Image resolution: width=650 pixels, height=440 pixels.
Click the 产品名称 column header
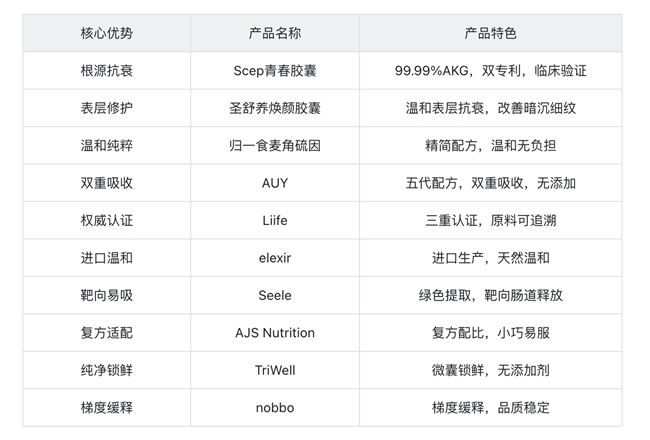pyautogui.click(x=274, y=33)
